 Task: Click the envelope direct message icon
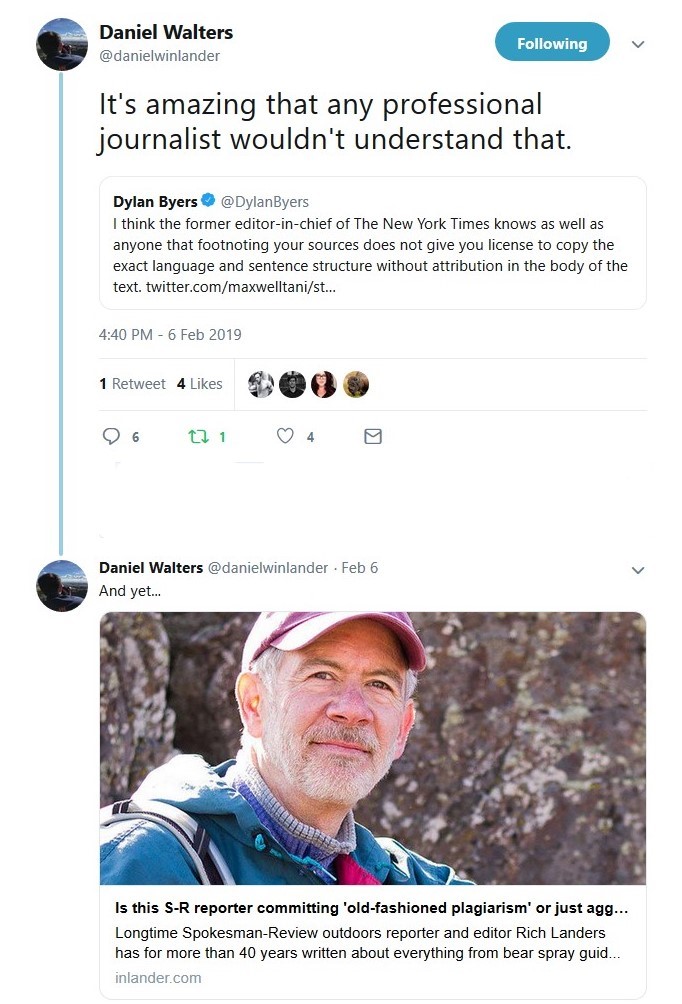373,436
